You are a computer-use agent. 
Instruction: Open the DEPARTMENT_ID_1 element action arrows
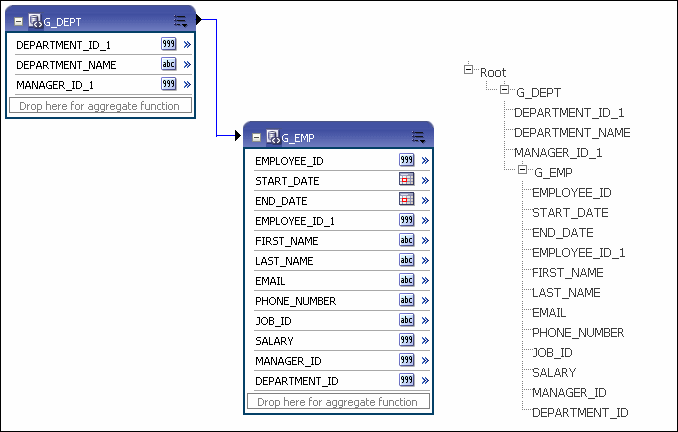(187, 45)
